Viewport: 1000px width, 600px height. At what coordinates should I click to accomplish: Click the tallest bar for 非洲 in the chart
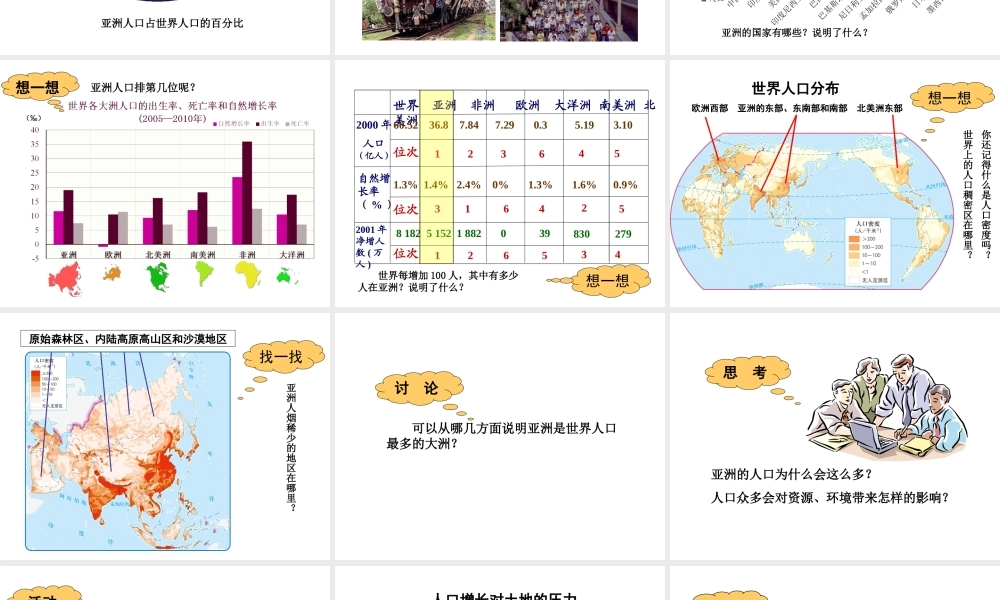(x=247, y=193)
